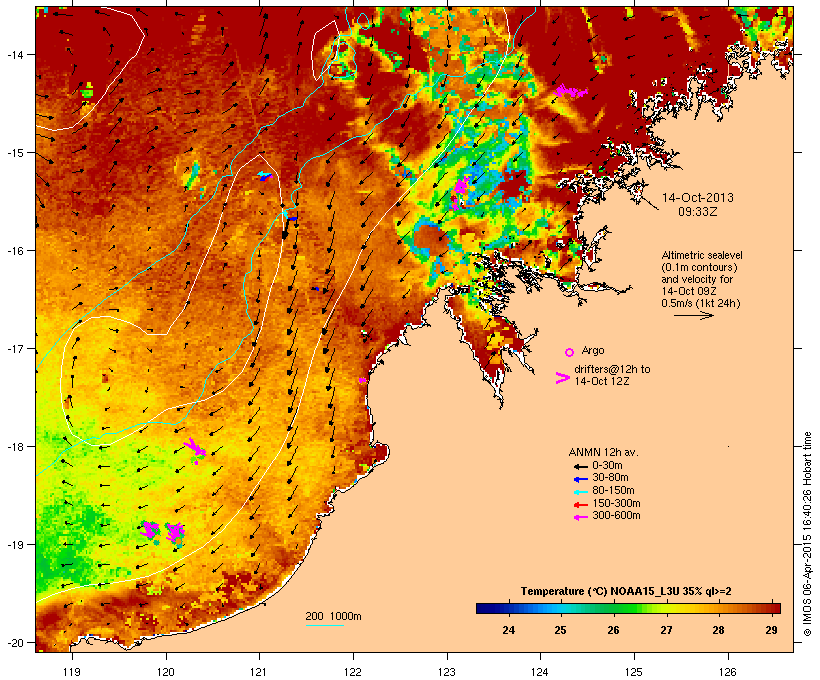Click the '14-Oct 12Z' drifter legend text

pyautogui.click(x=601, y=381)
